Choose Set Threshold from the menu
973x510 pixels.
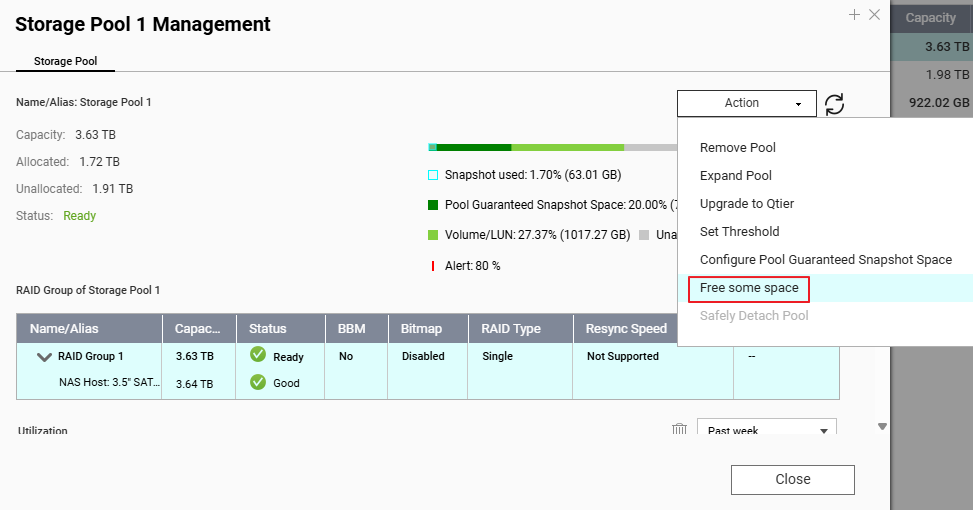739,232
